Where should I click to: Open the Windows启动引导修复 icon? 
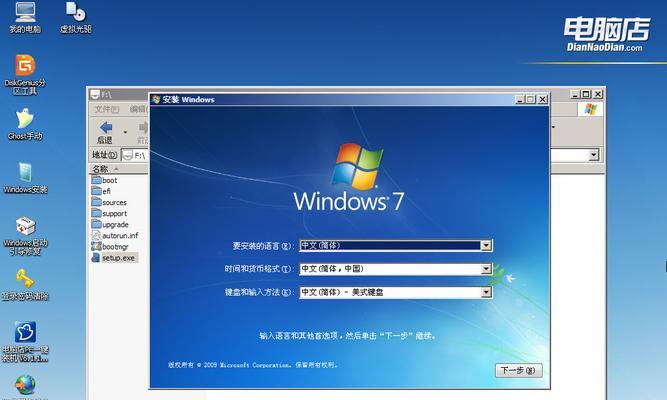click(x=24, y=227)
